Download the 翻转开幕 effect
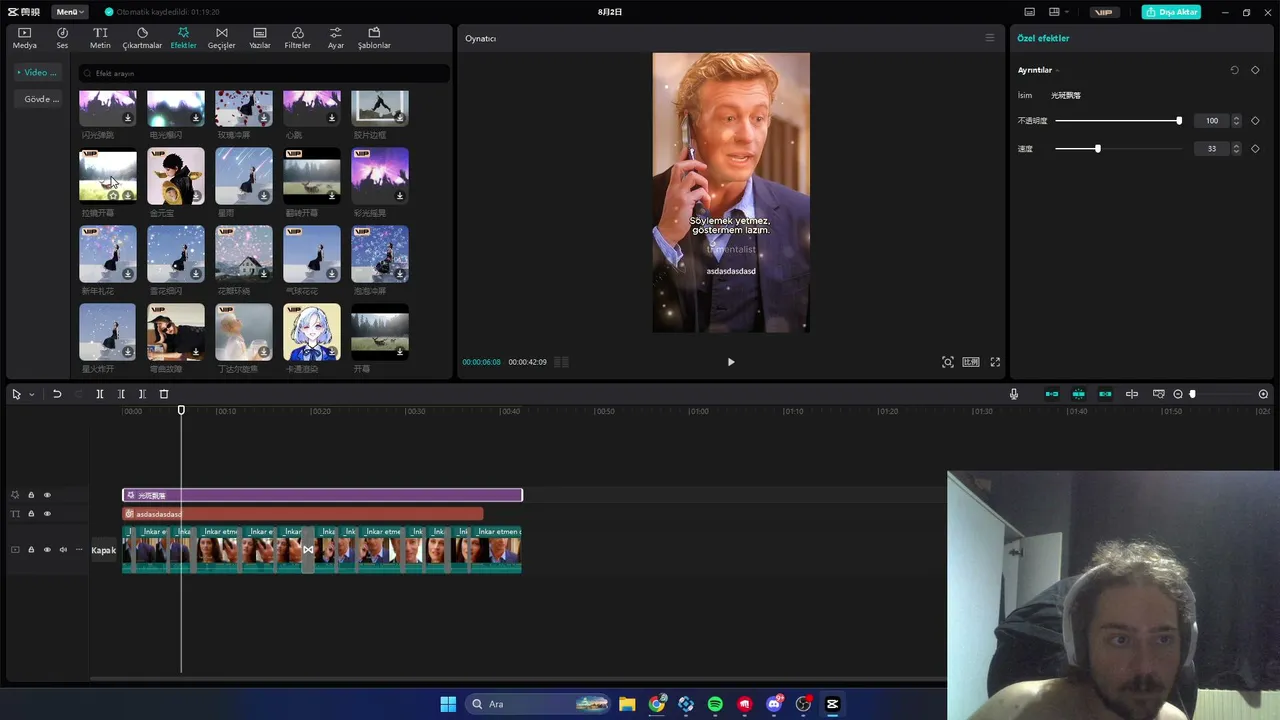Viewport: 1280px width, 720px height. click(x=332, y=196)
